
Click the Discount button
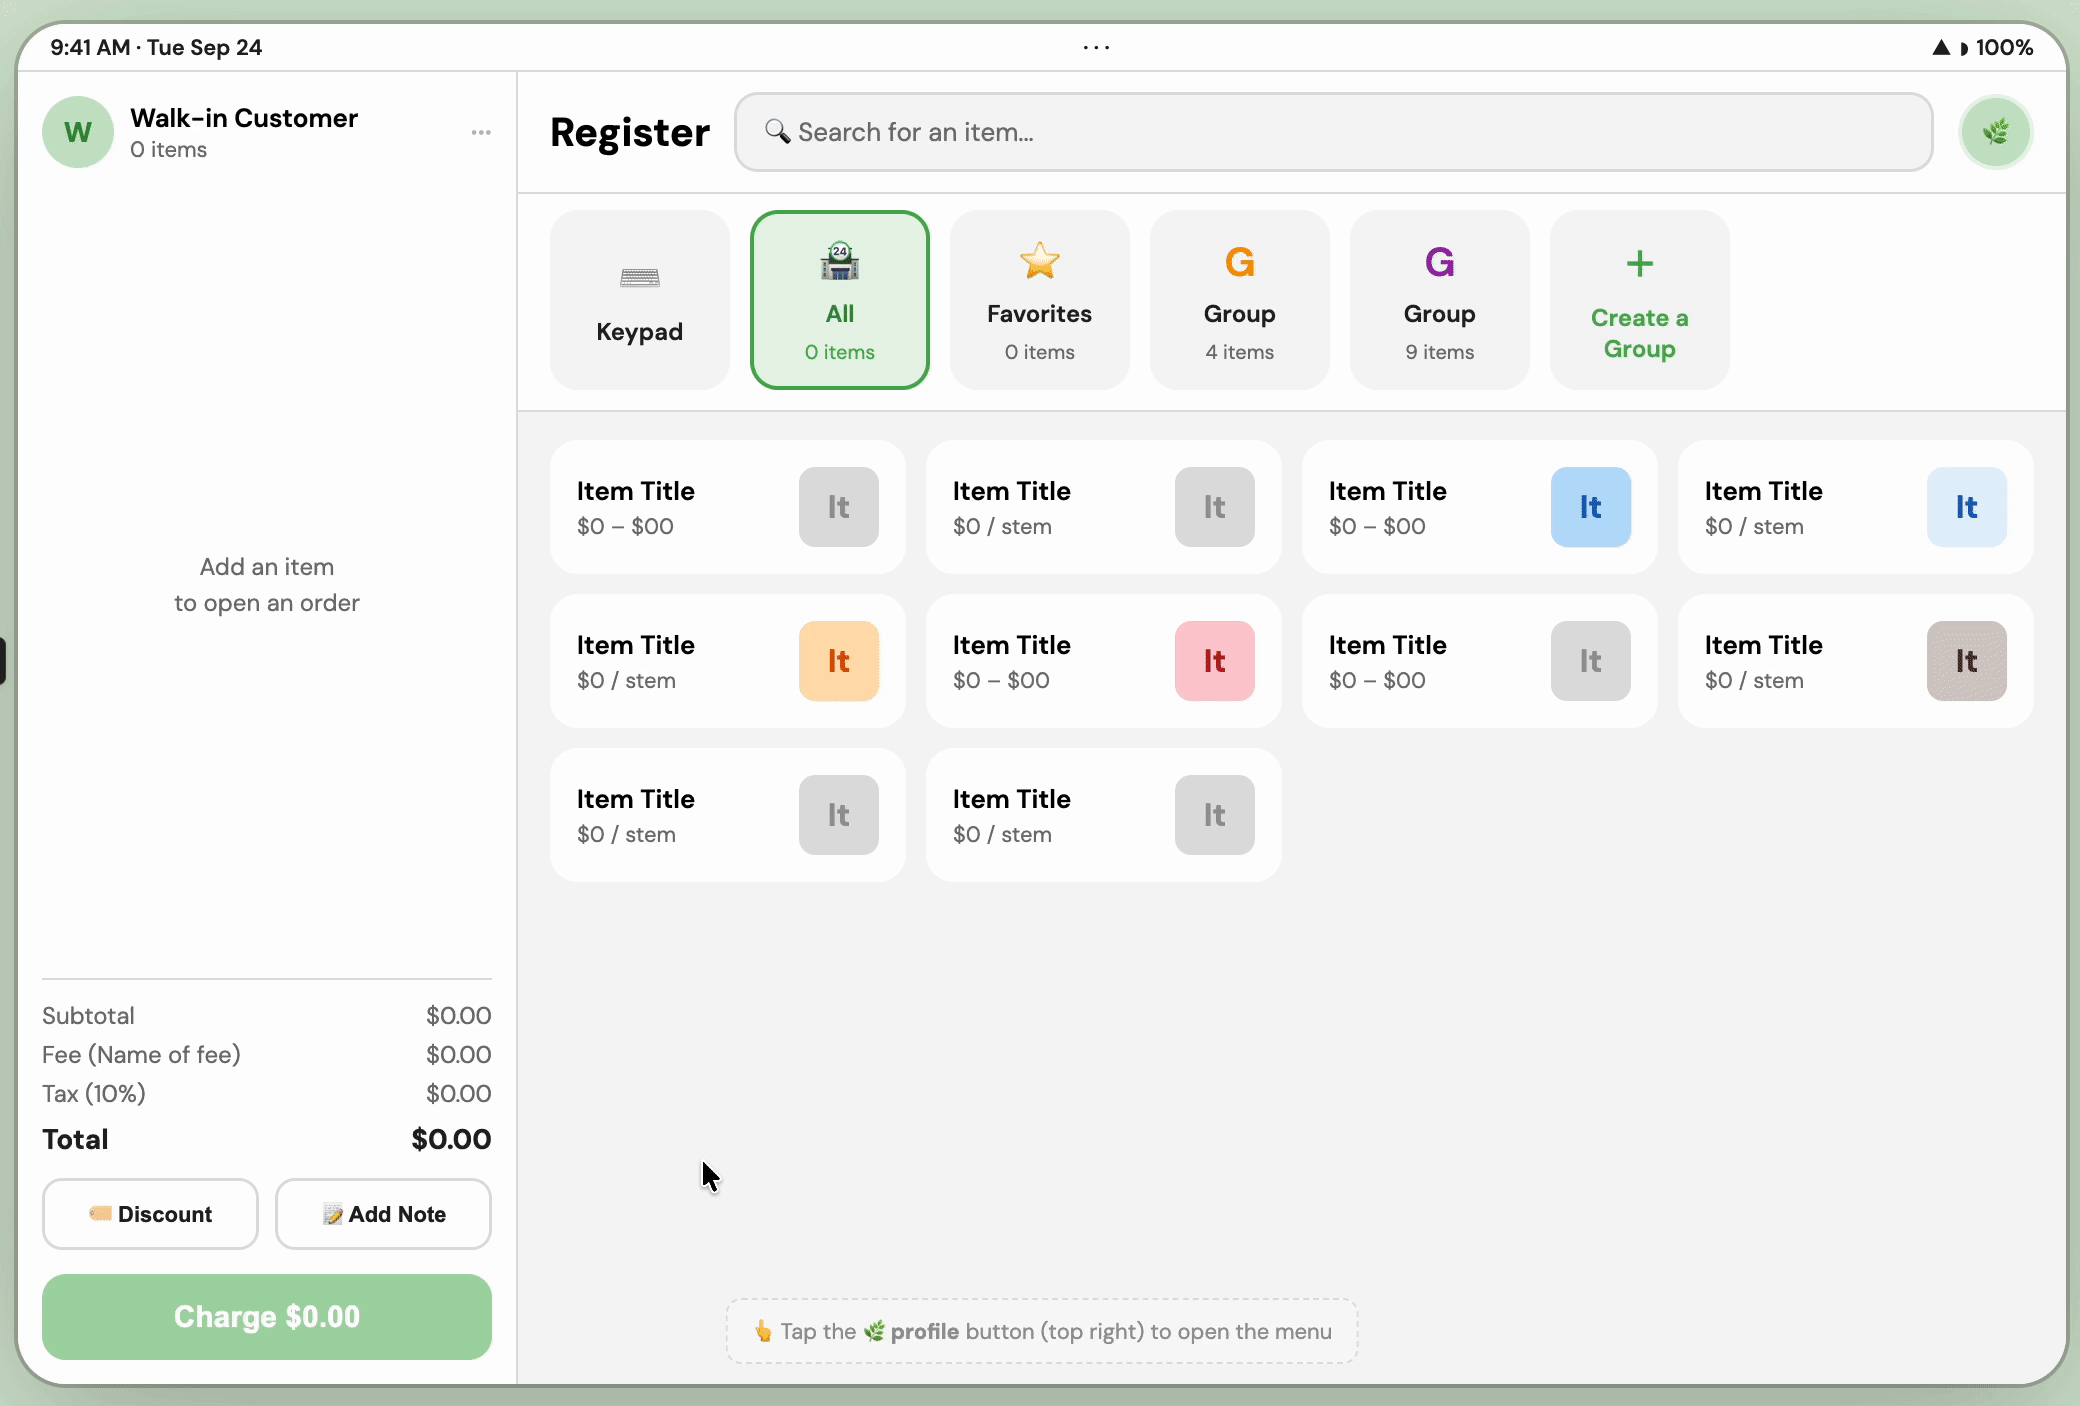coord(150,1214)
